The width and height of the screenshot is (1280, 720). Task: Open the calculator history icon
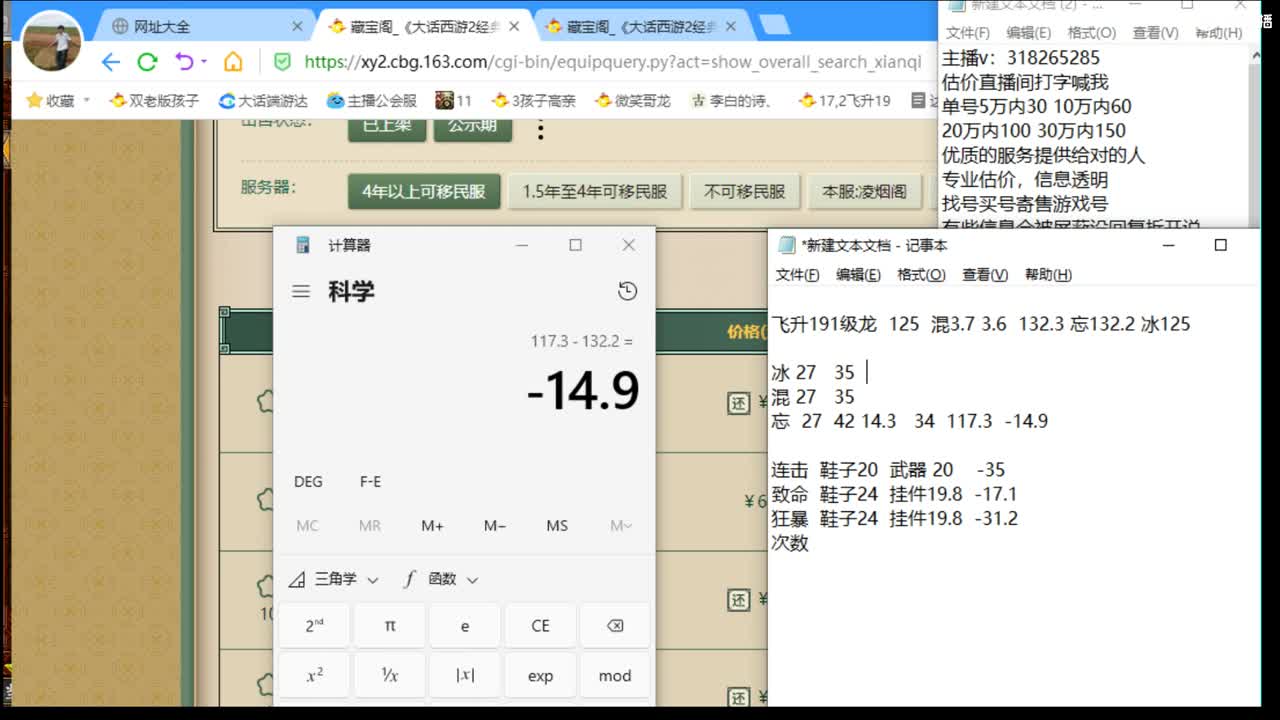(x=627, y=291)
